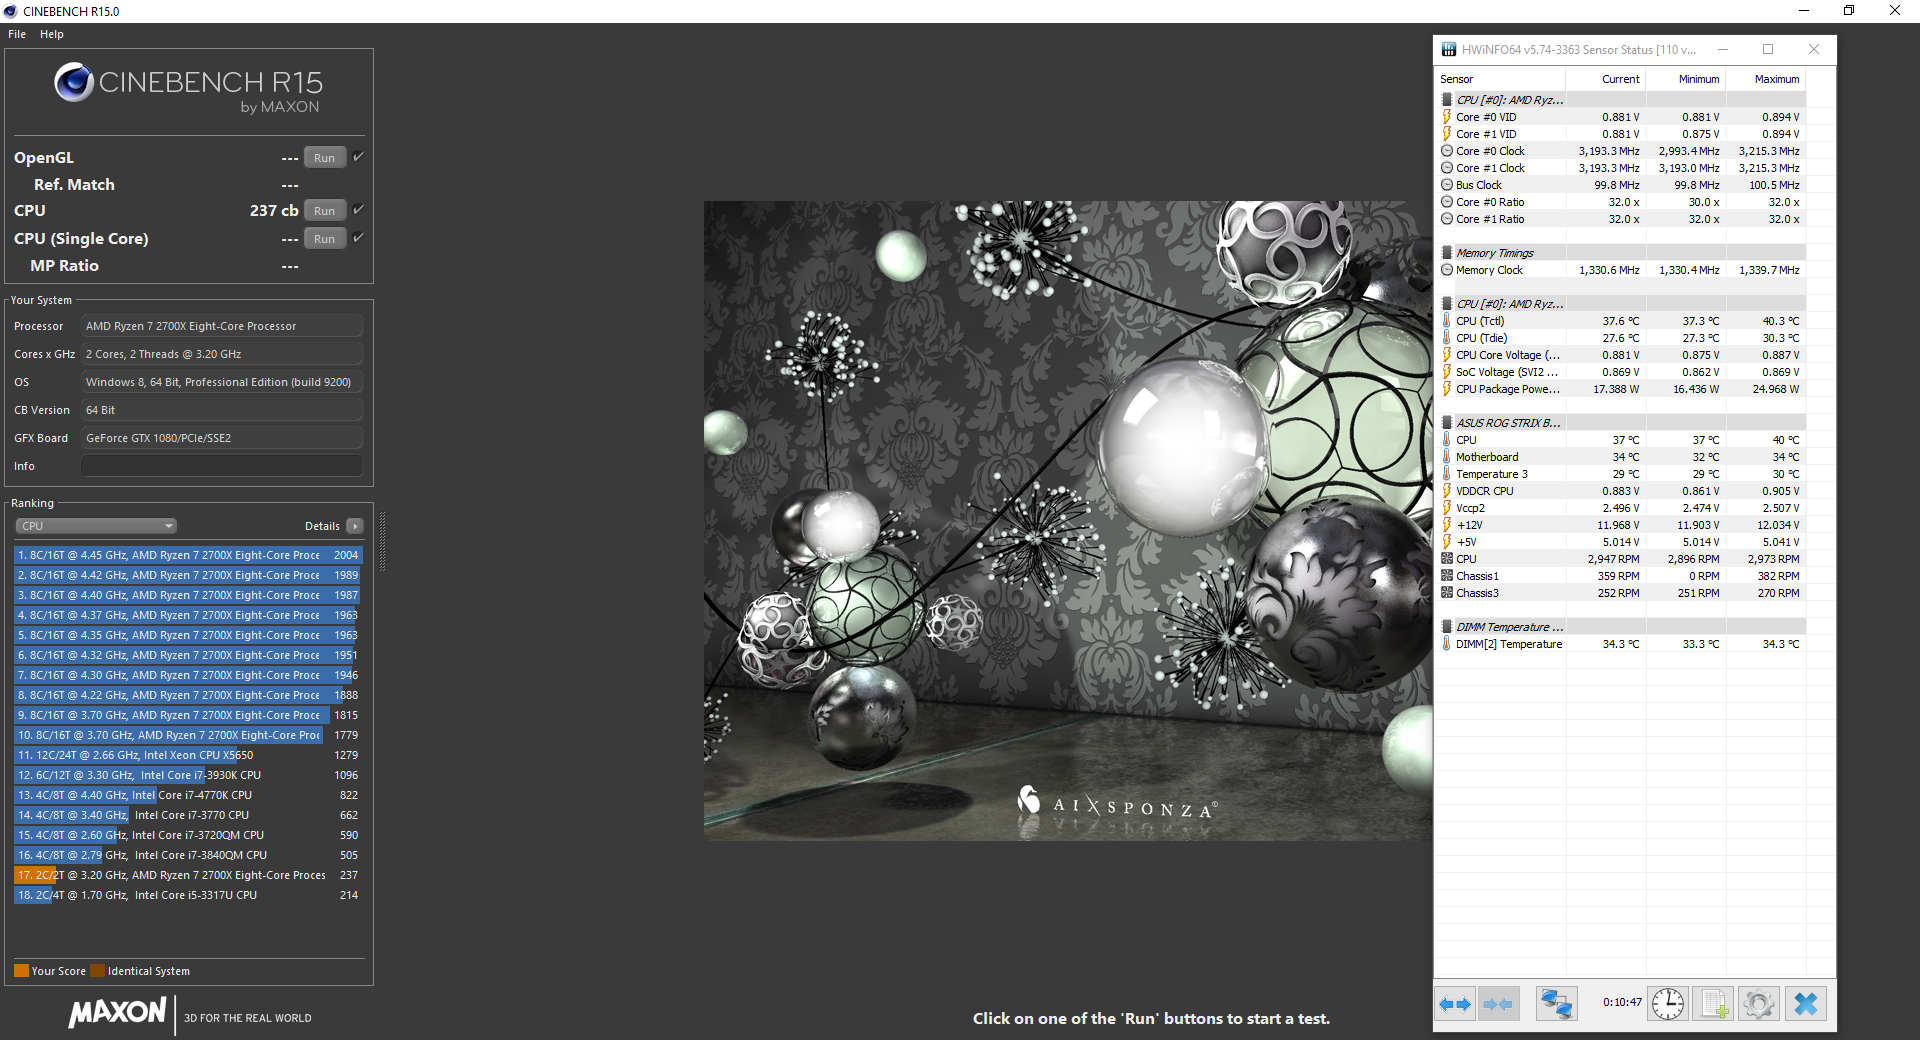Select the +12V sensor row

1621,525
